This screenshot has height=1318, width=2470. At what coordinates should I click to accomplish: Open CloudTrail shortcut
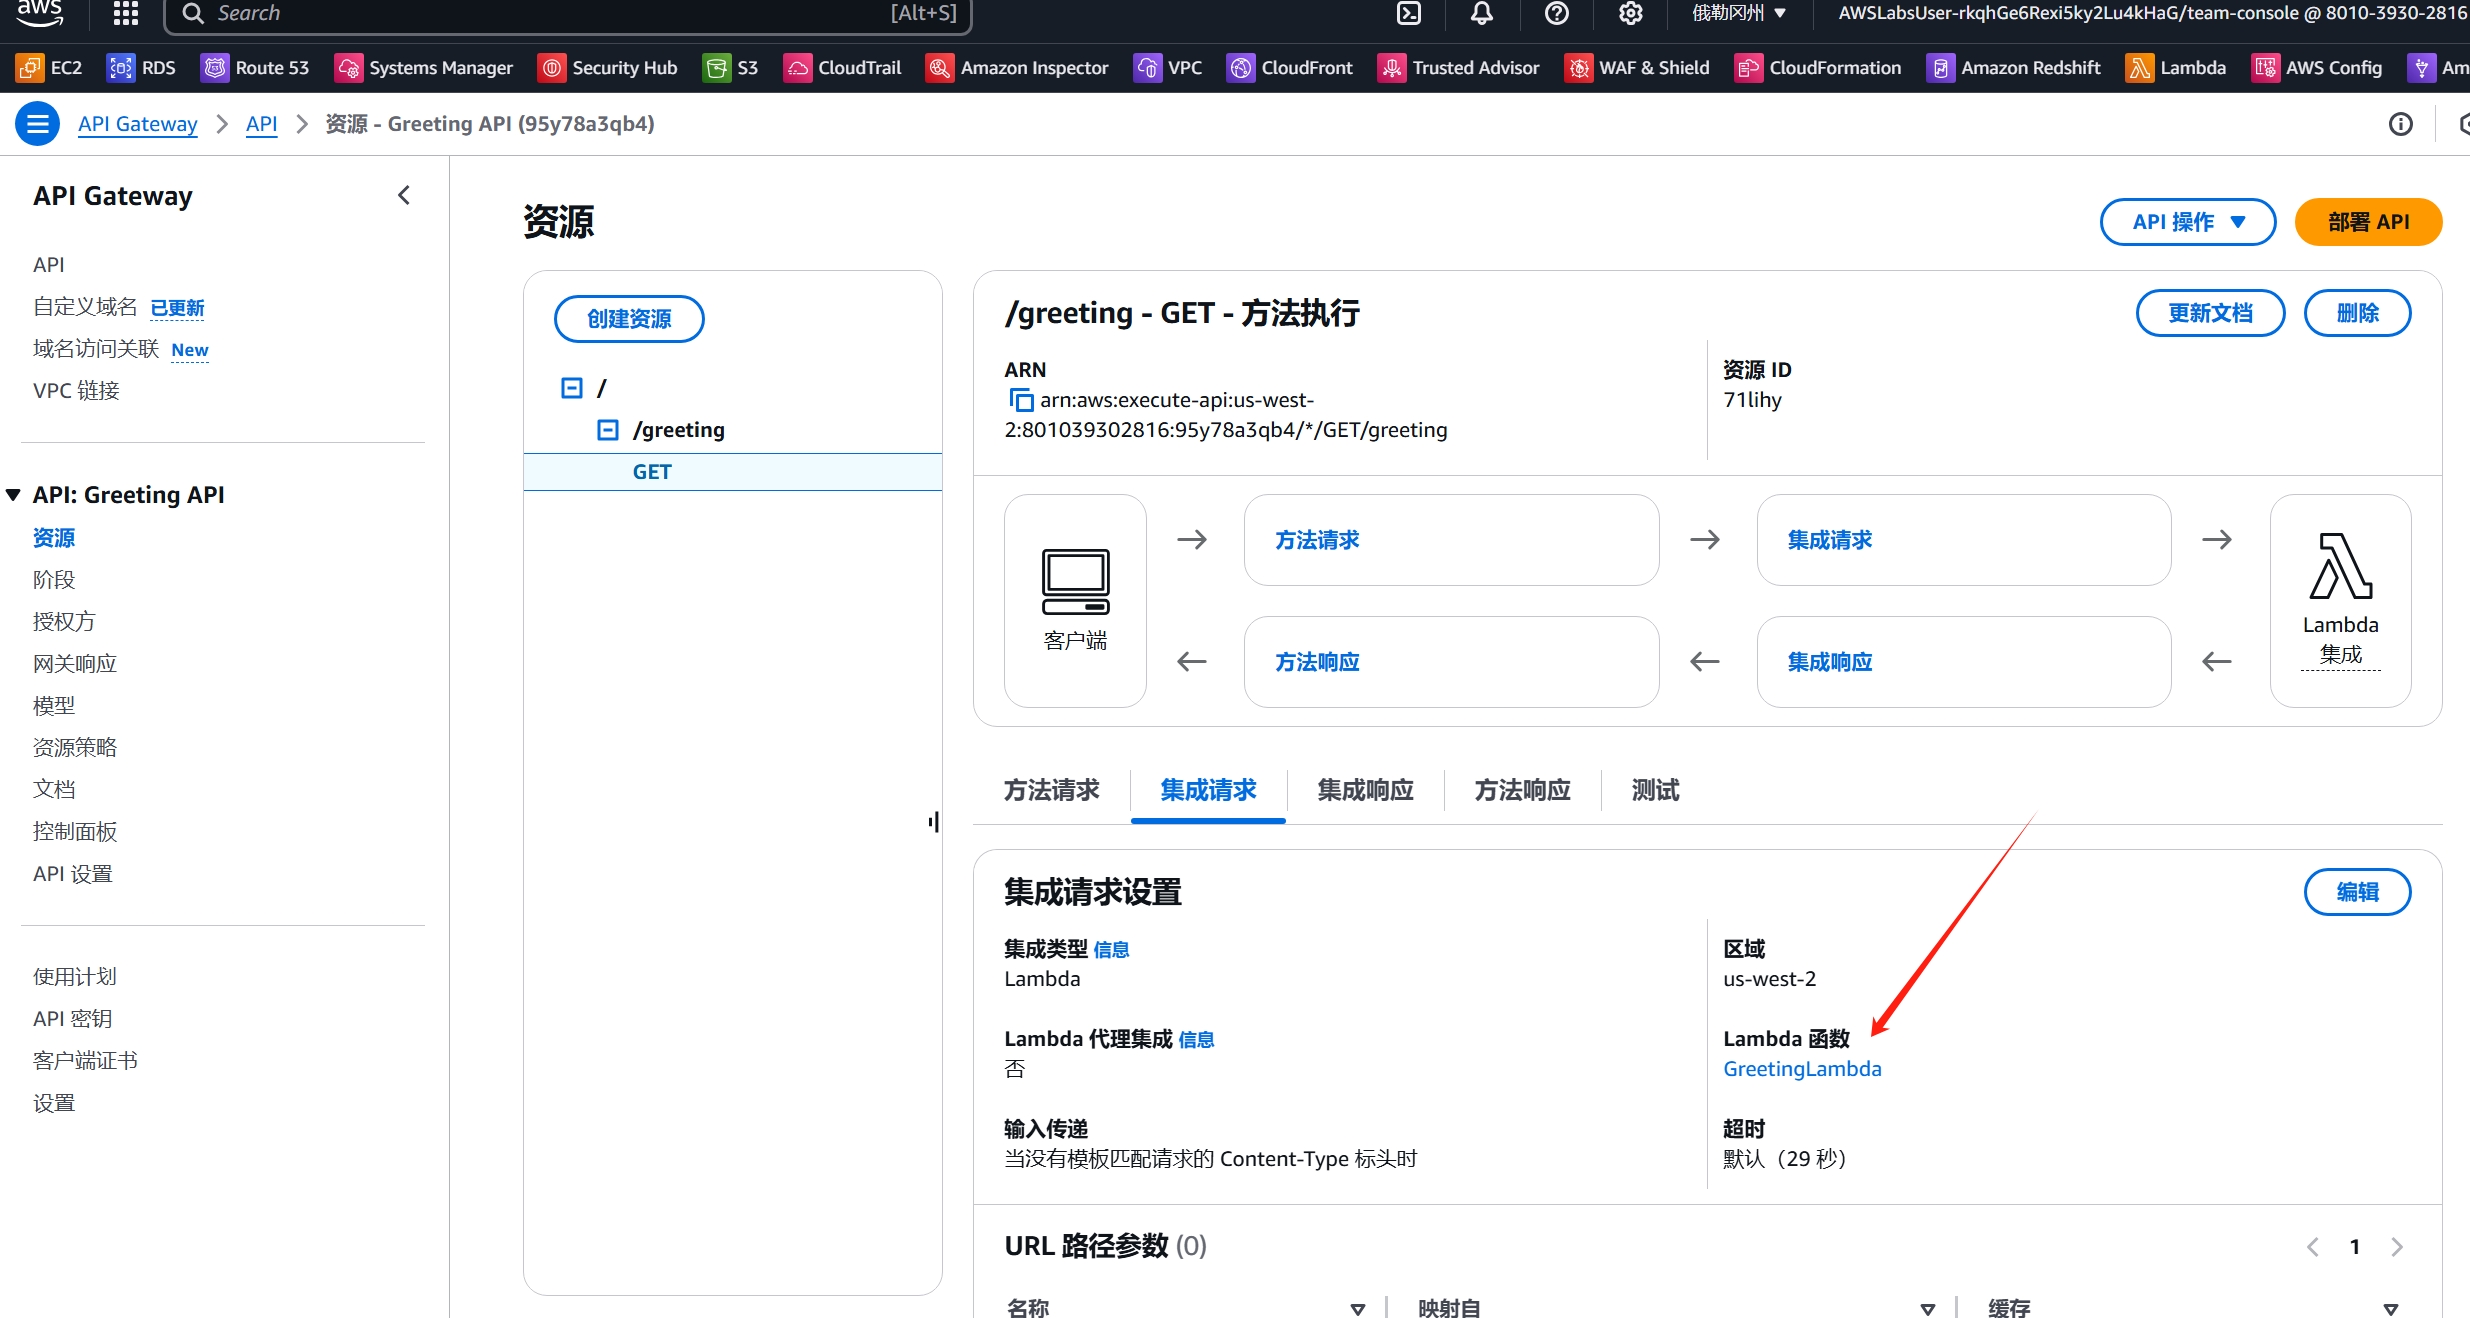pyautogui.click(x=843, y=67)
